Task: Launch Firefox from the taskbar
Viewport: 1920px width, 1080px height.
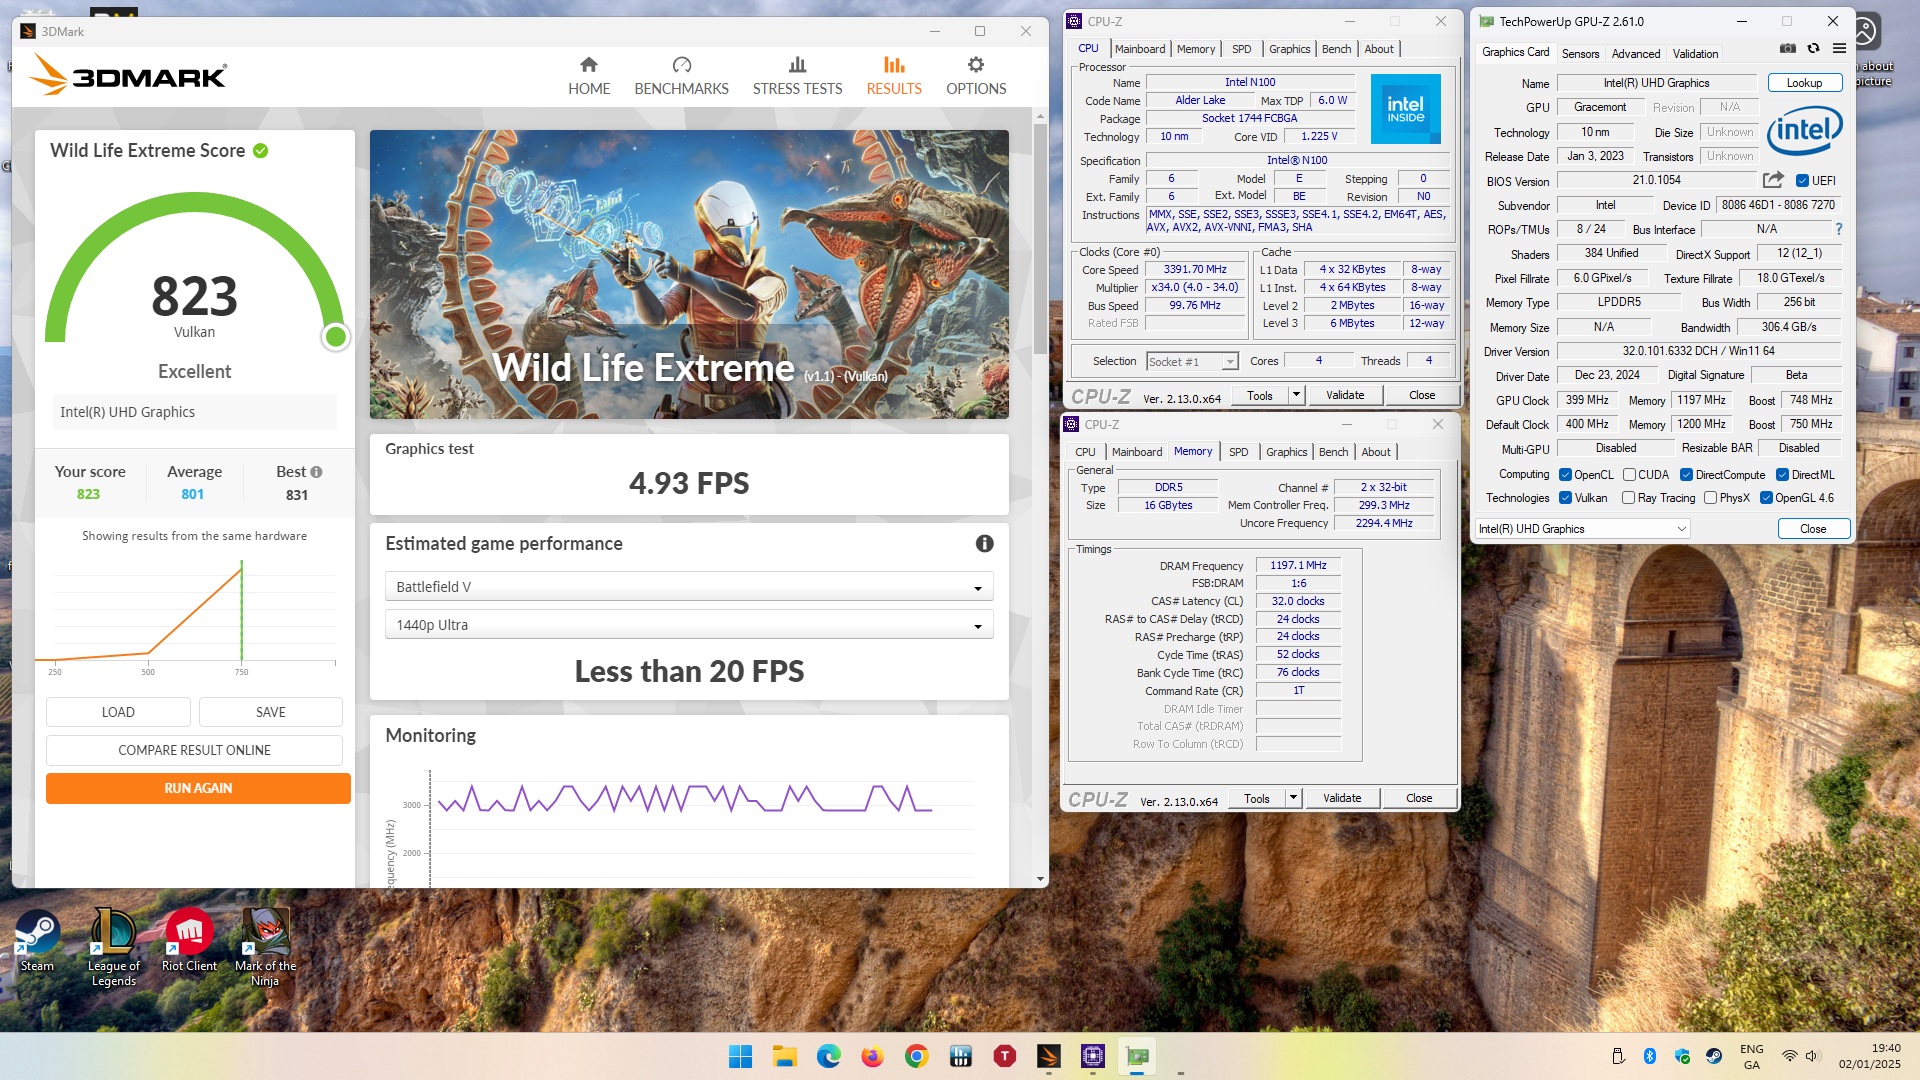Action: point(872,1056)
